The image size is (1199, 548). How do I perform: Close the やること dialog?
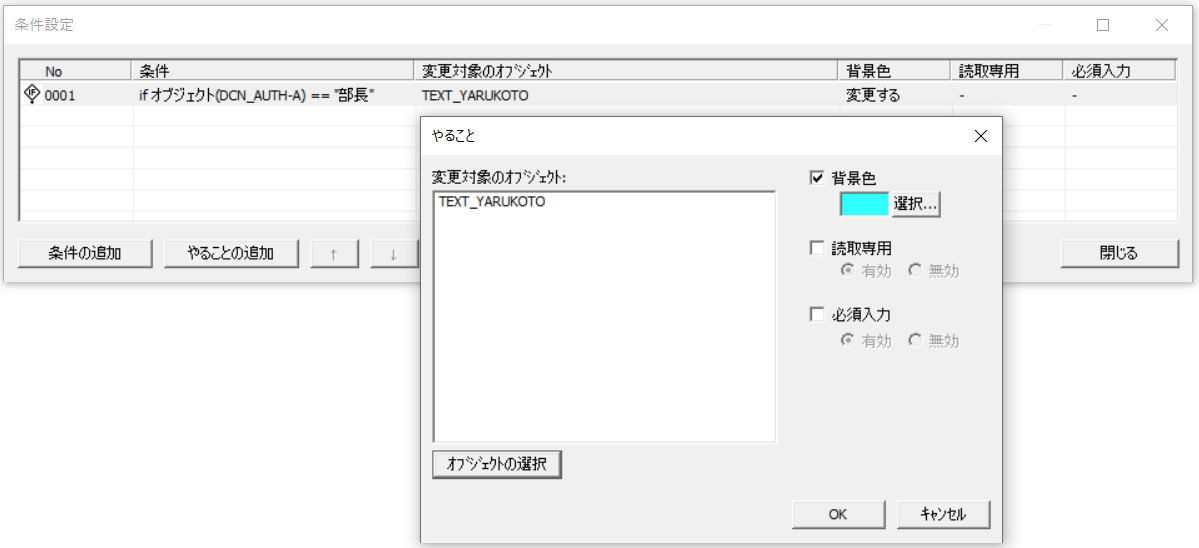[980, 137]
